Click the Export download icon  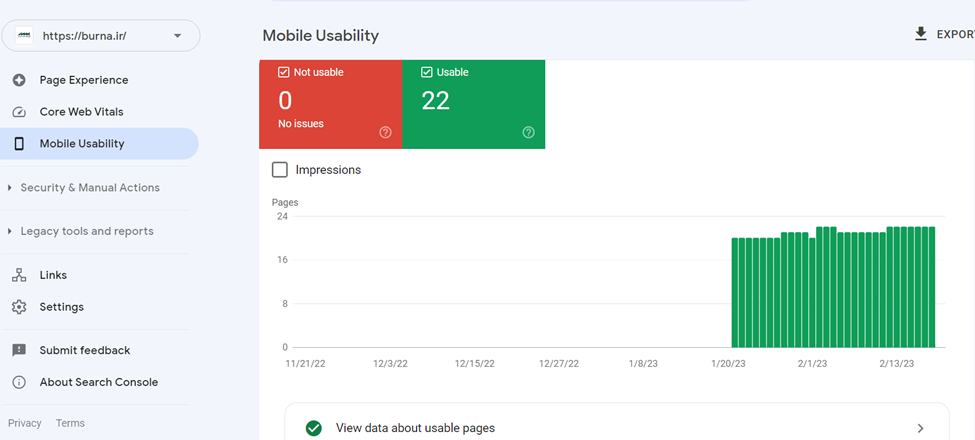click(921, 34)
